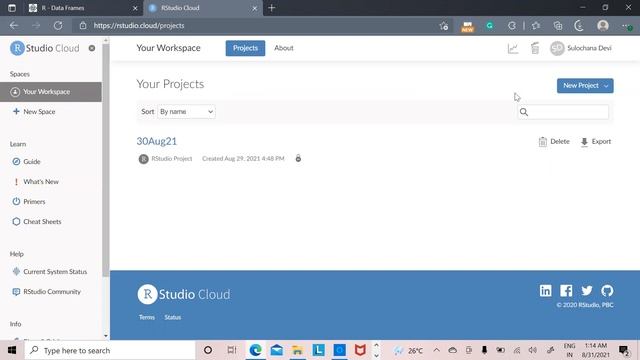Screen dimensions: 640x360
Task: Open the McAfee taskbar icon
Action: (x=360, y=350)
